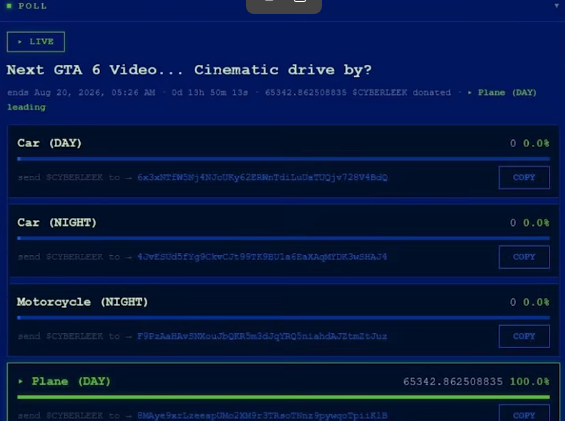
Task: Copy the Motorcycle (NIGHT) wallet address
Action: tap(524, 336)
